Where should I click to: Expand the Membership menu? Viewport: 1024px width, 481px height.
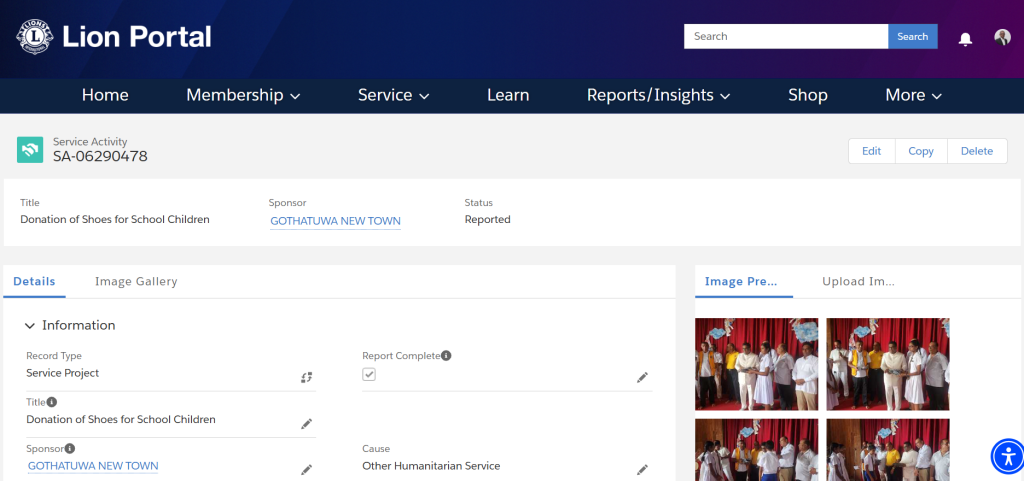(x=243, y=95)
